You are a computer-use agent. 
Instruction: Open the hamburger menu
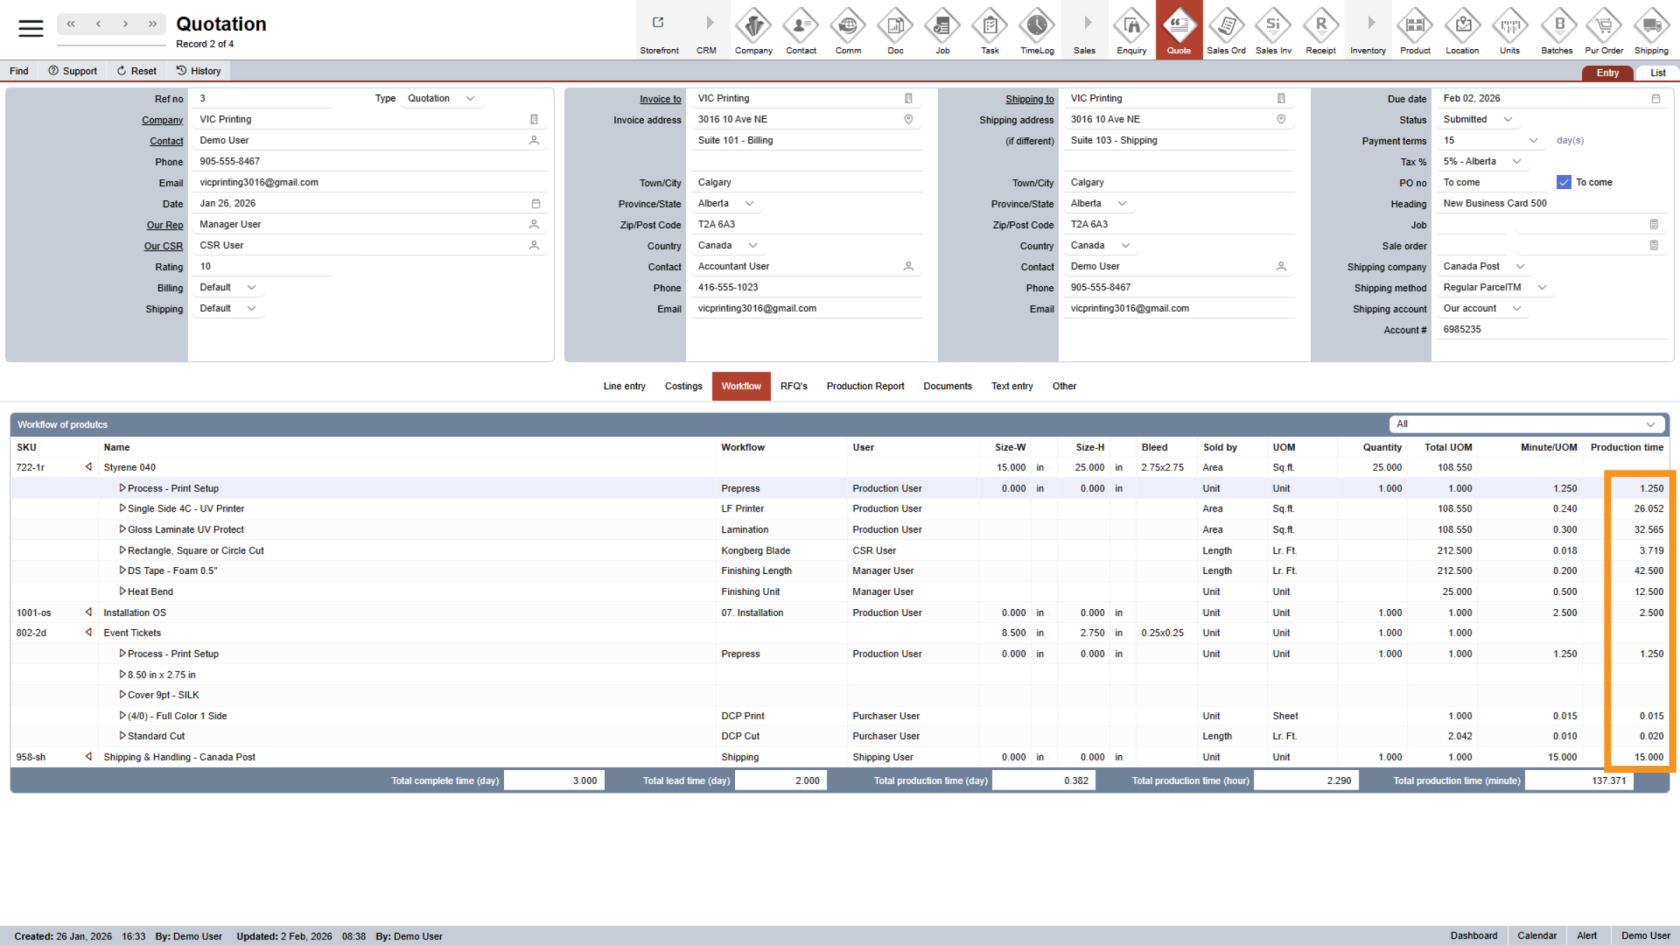30,28
